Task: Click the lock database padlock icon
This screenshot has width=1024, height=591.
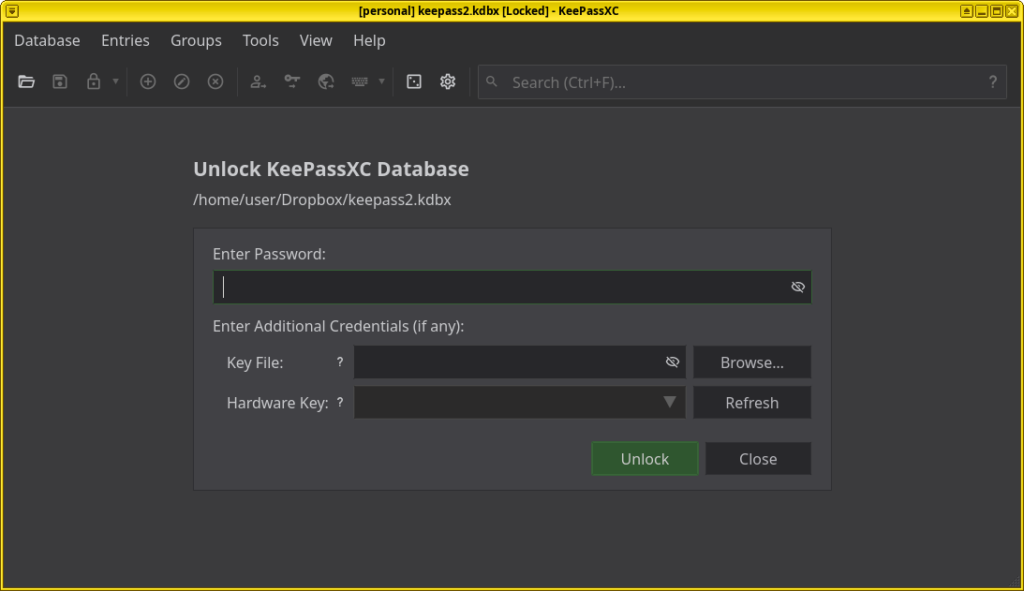Action: coord(93,82)
